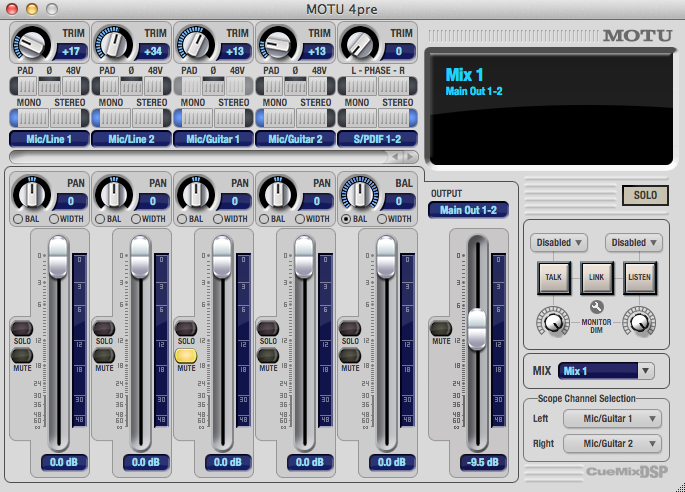Click the Mic/Guitar 1 pan knob

pyautogui.click(x=196, y=193)
